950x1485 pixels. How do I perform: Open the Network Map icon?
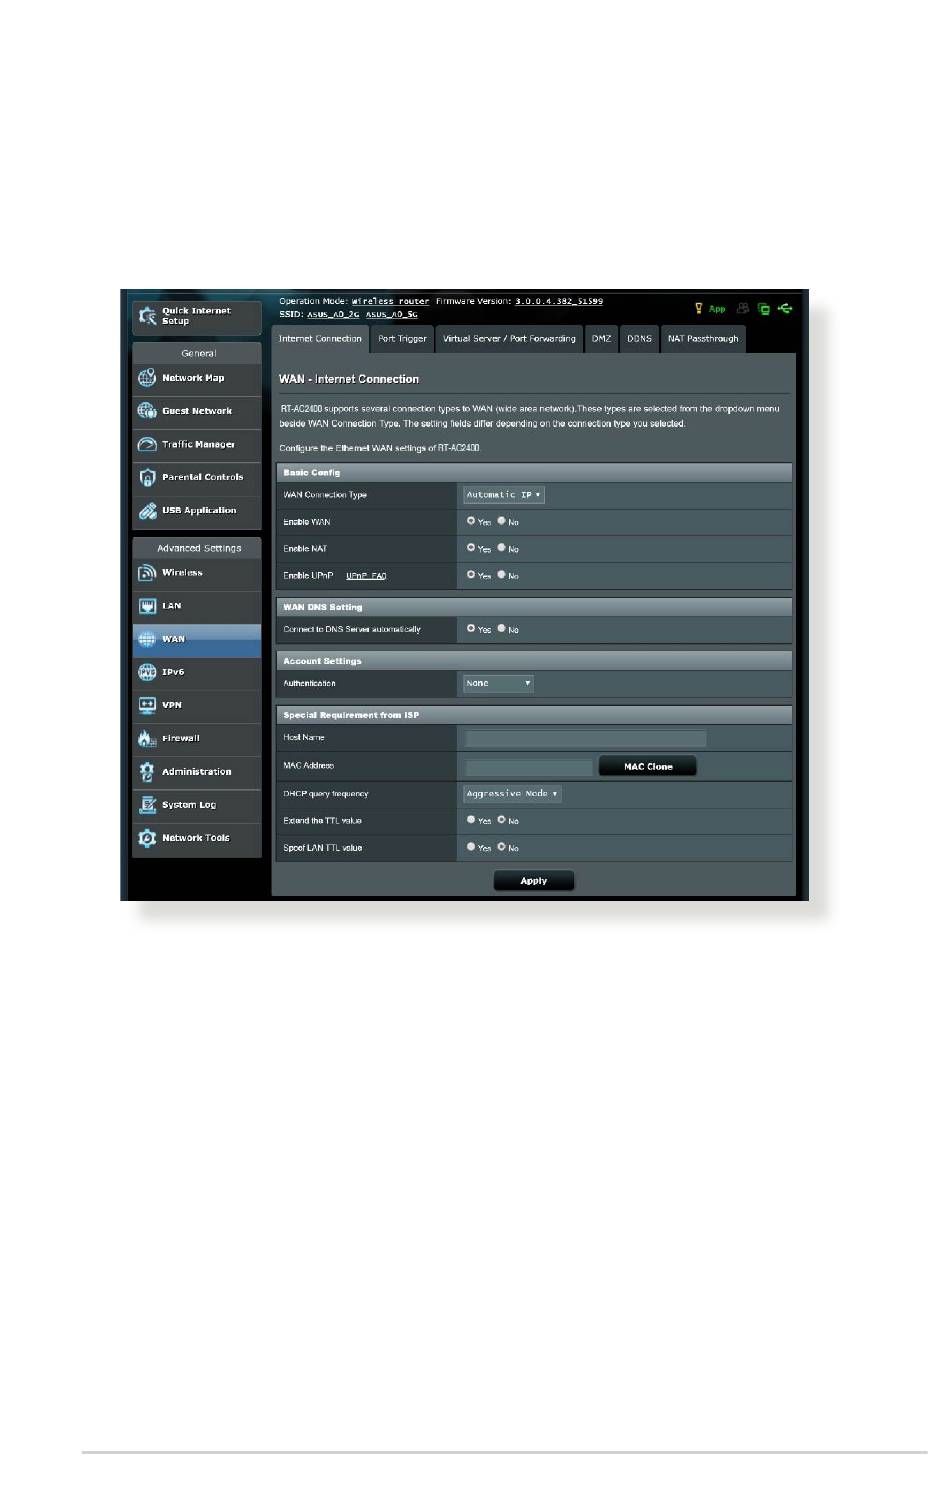click(x=147, y=378)
